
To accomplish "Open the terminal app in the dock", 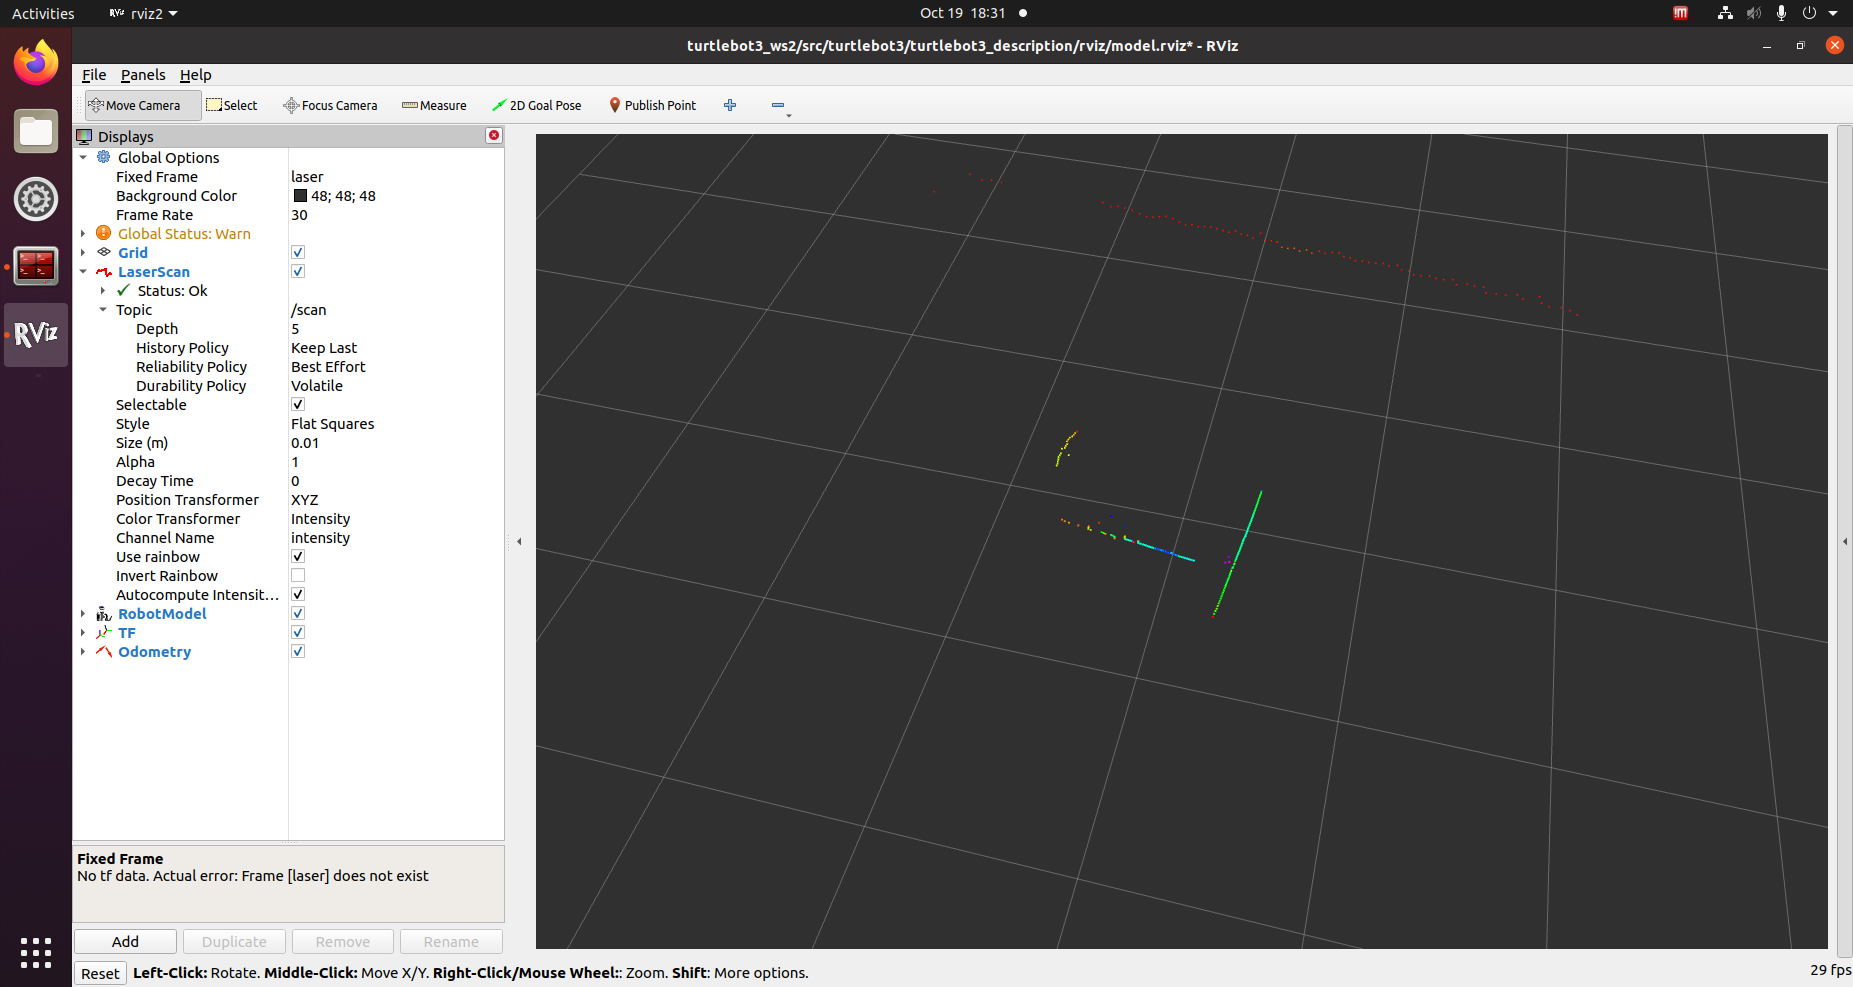I will tap(36, 266).
